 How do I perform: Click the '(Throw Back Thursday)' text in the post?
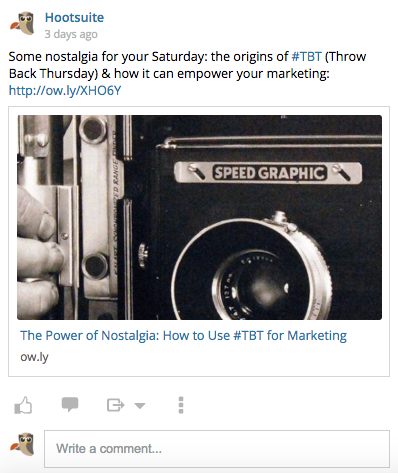187,65
